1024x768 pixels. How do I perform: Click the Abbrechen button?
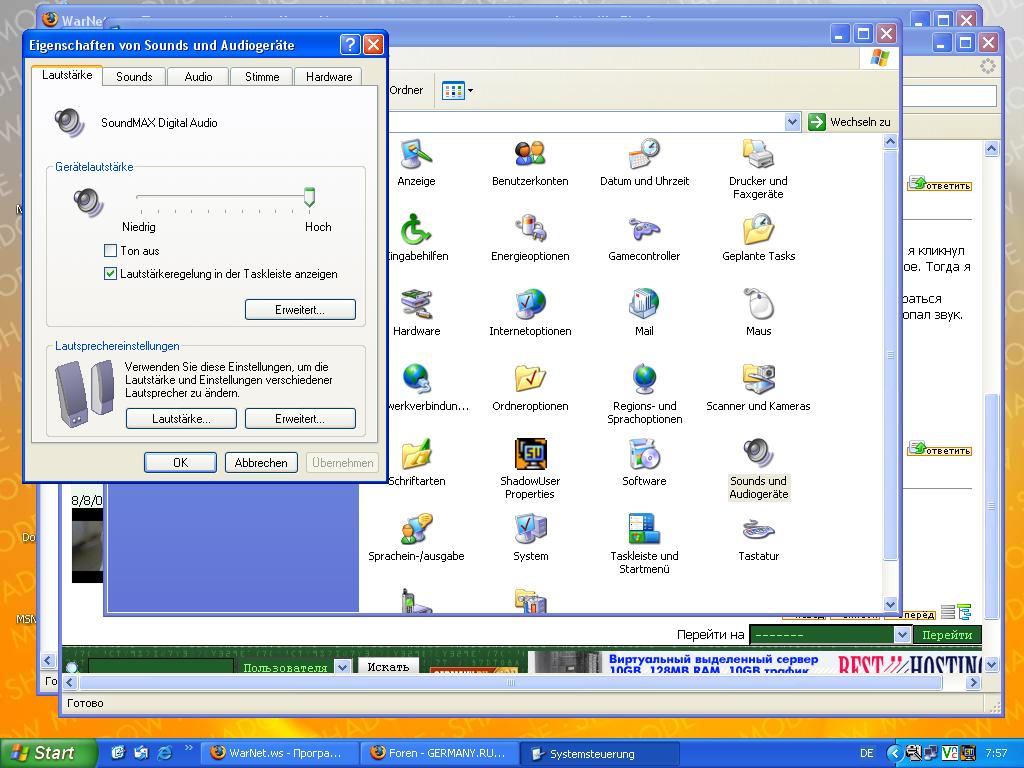(x=261, y=463)
